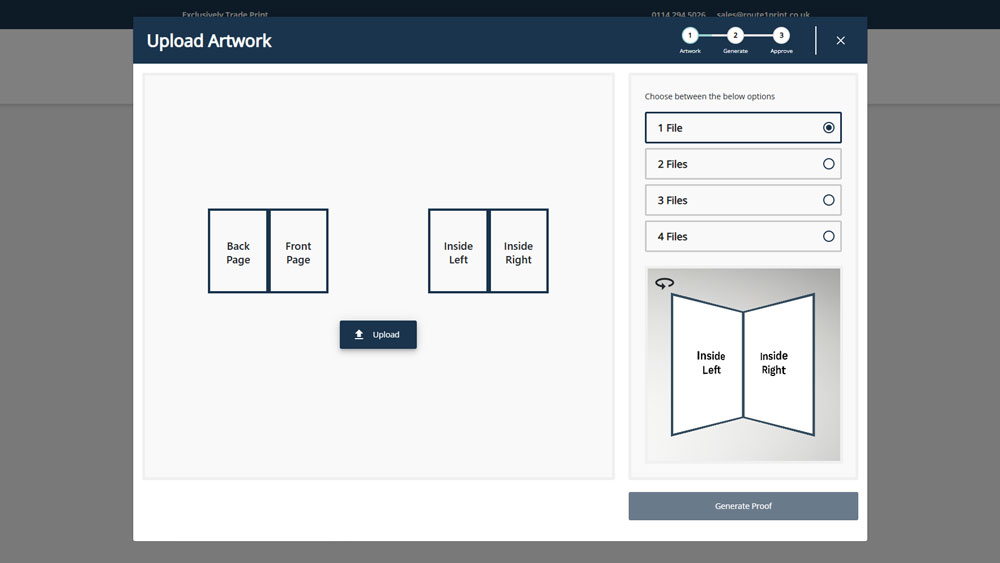Open step 3 Approve

(781, 36)
